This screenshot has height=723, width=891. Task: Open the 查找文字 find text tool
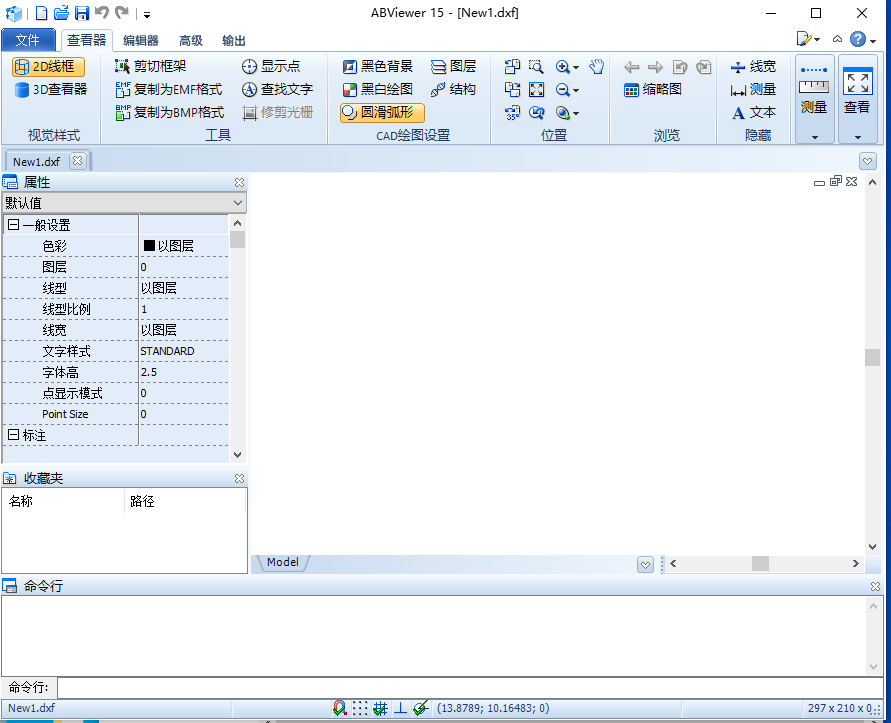point(277,89)
